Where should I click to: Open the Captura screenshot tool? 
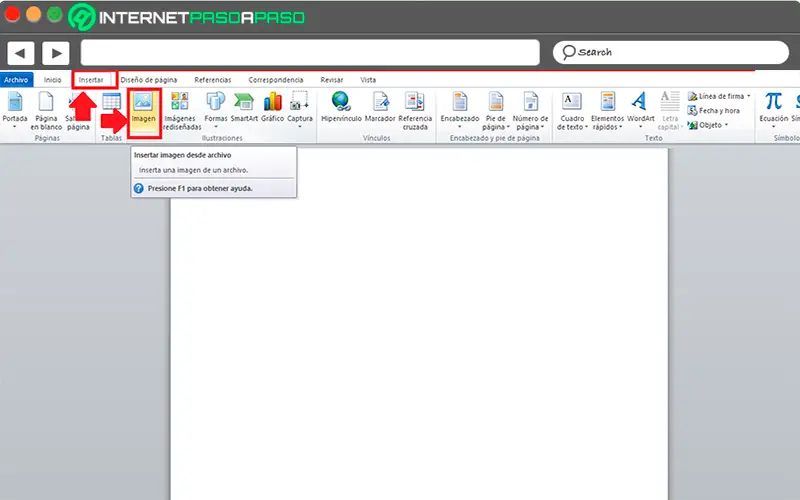(x=299, y=110)
